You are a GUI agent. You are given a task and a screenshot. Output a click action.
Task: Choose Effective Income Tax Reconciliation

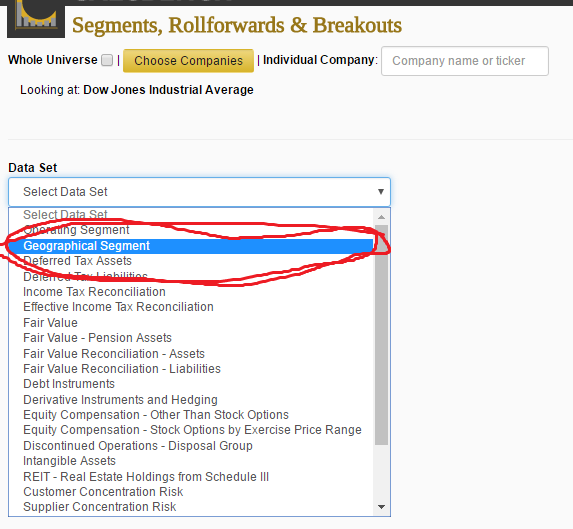[x=191, y=307]
